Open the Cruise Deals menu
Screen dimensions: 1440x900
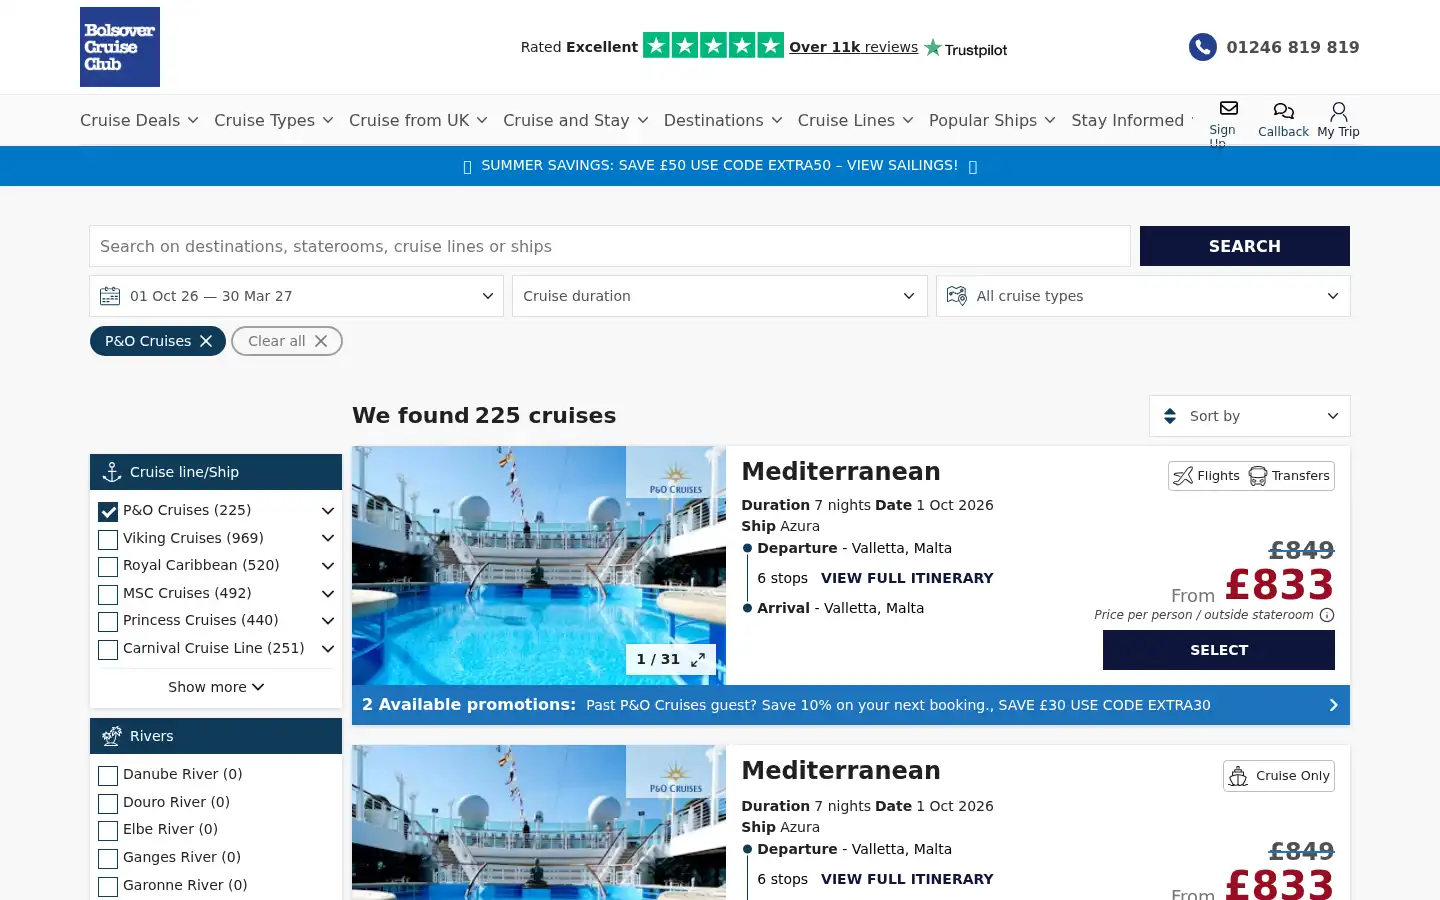(x=139, y=120)
